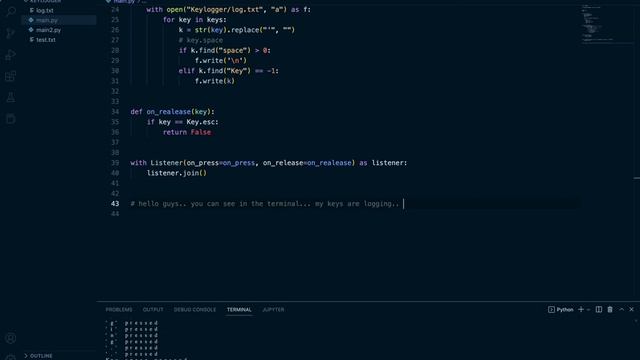Screen dimensions: 640x360
Task: Click the 'elif k.find("Key") == -1:' line
Action: [x=229, y=71]
